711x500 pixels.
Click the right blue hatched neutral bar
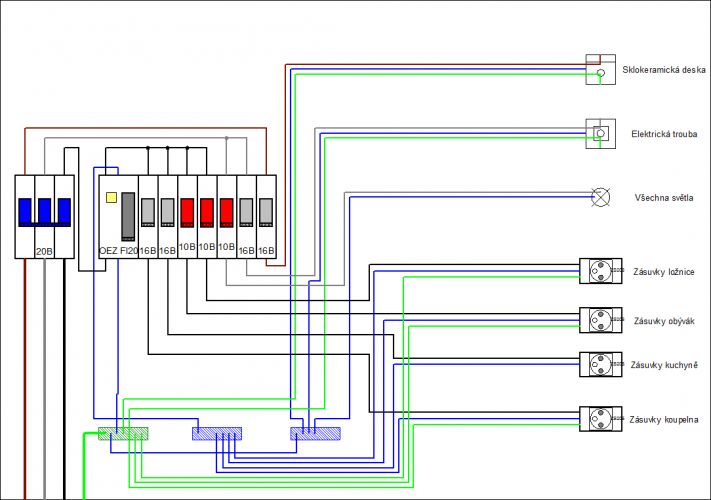(315, 434)
